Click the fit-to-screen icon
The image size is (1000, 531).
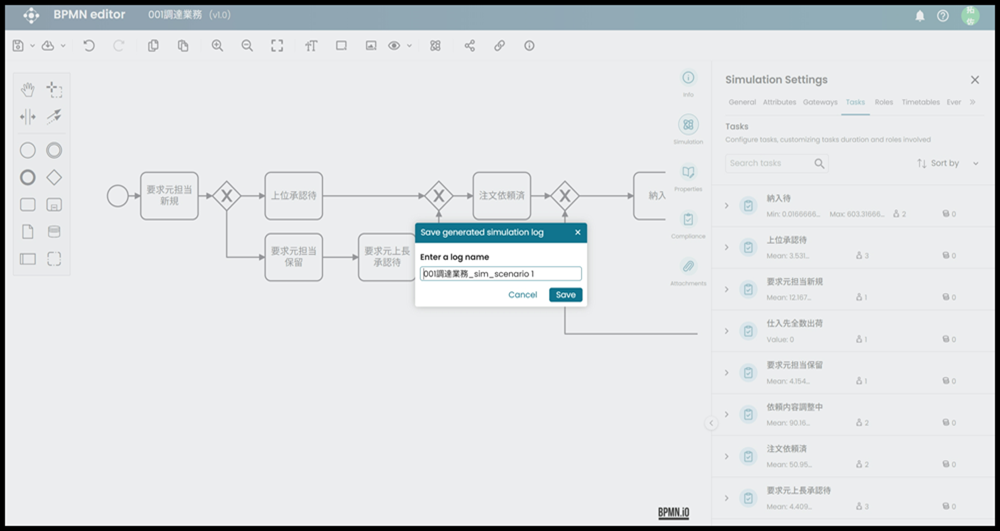277,46
